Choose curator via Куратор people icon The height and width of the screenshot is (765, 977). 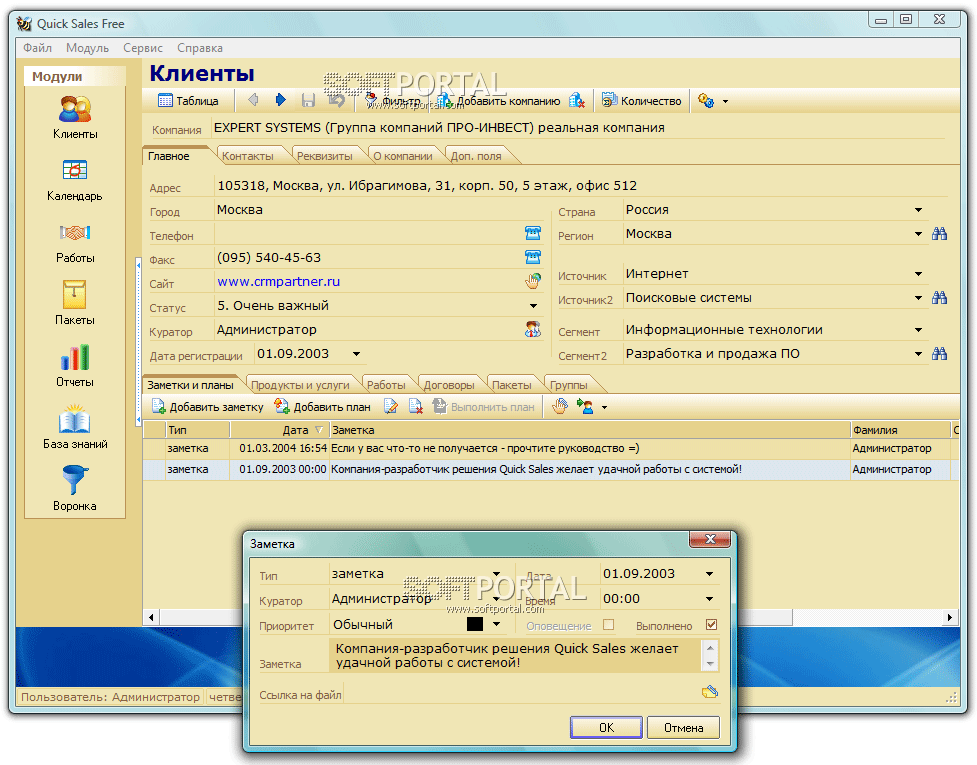pyautogui.click(x=533, y=329)
